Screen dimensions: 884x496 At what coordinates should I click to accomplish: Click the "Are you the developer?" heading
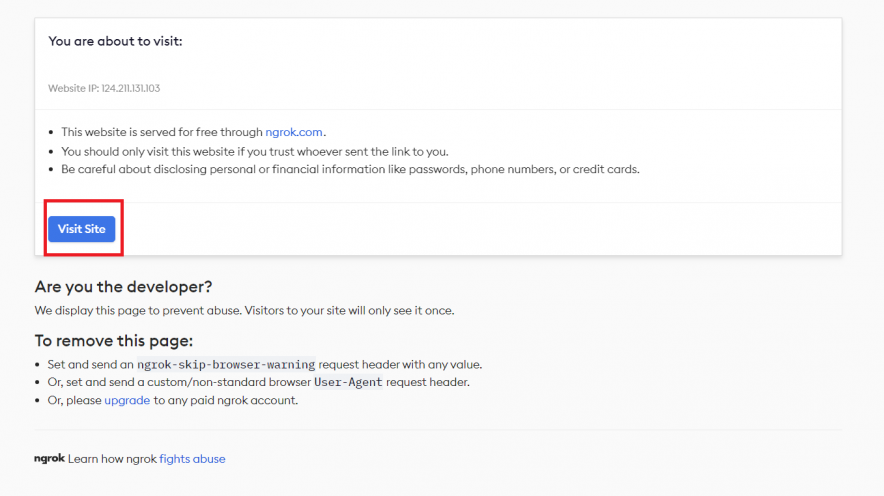point(123,287)
